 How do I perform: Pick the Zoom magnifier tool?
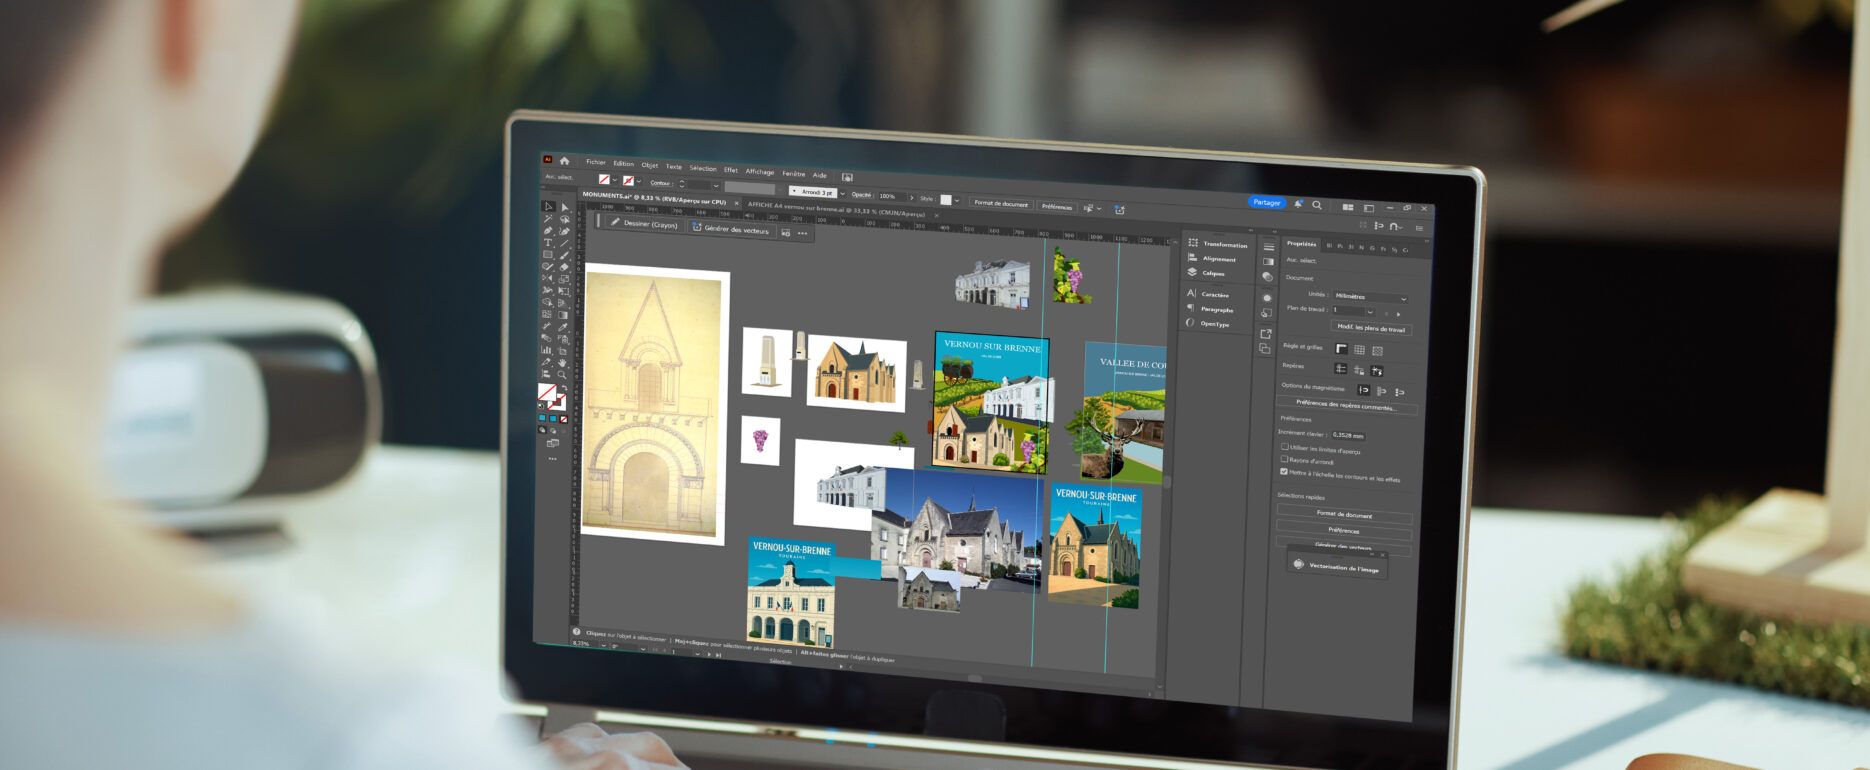562,375
